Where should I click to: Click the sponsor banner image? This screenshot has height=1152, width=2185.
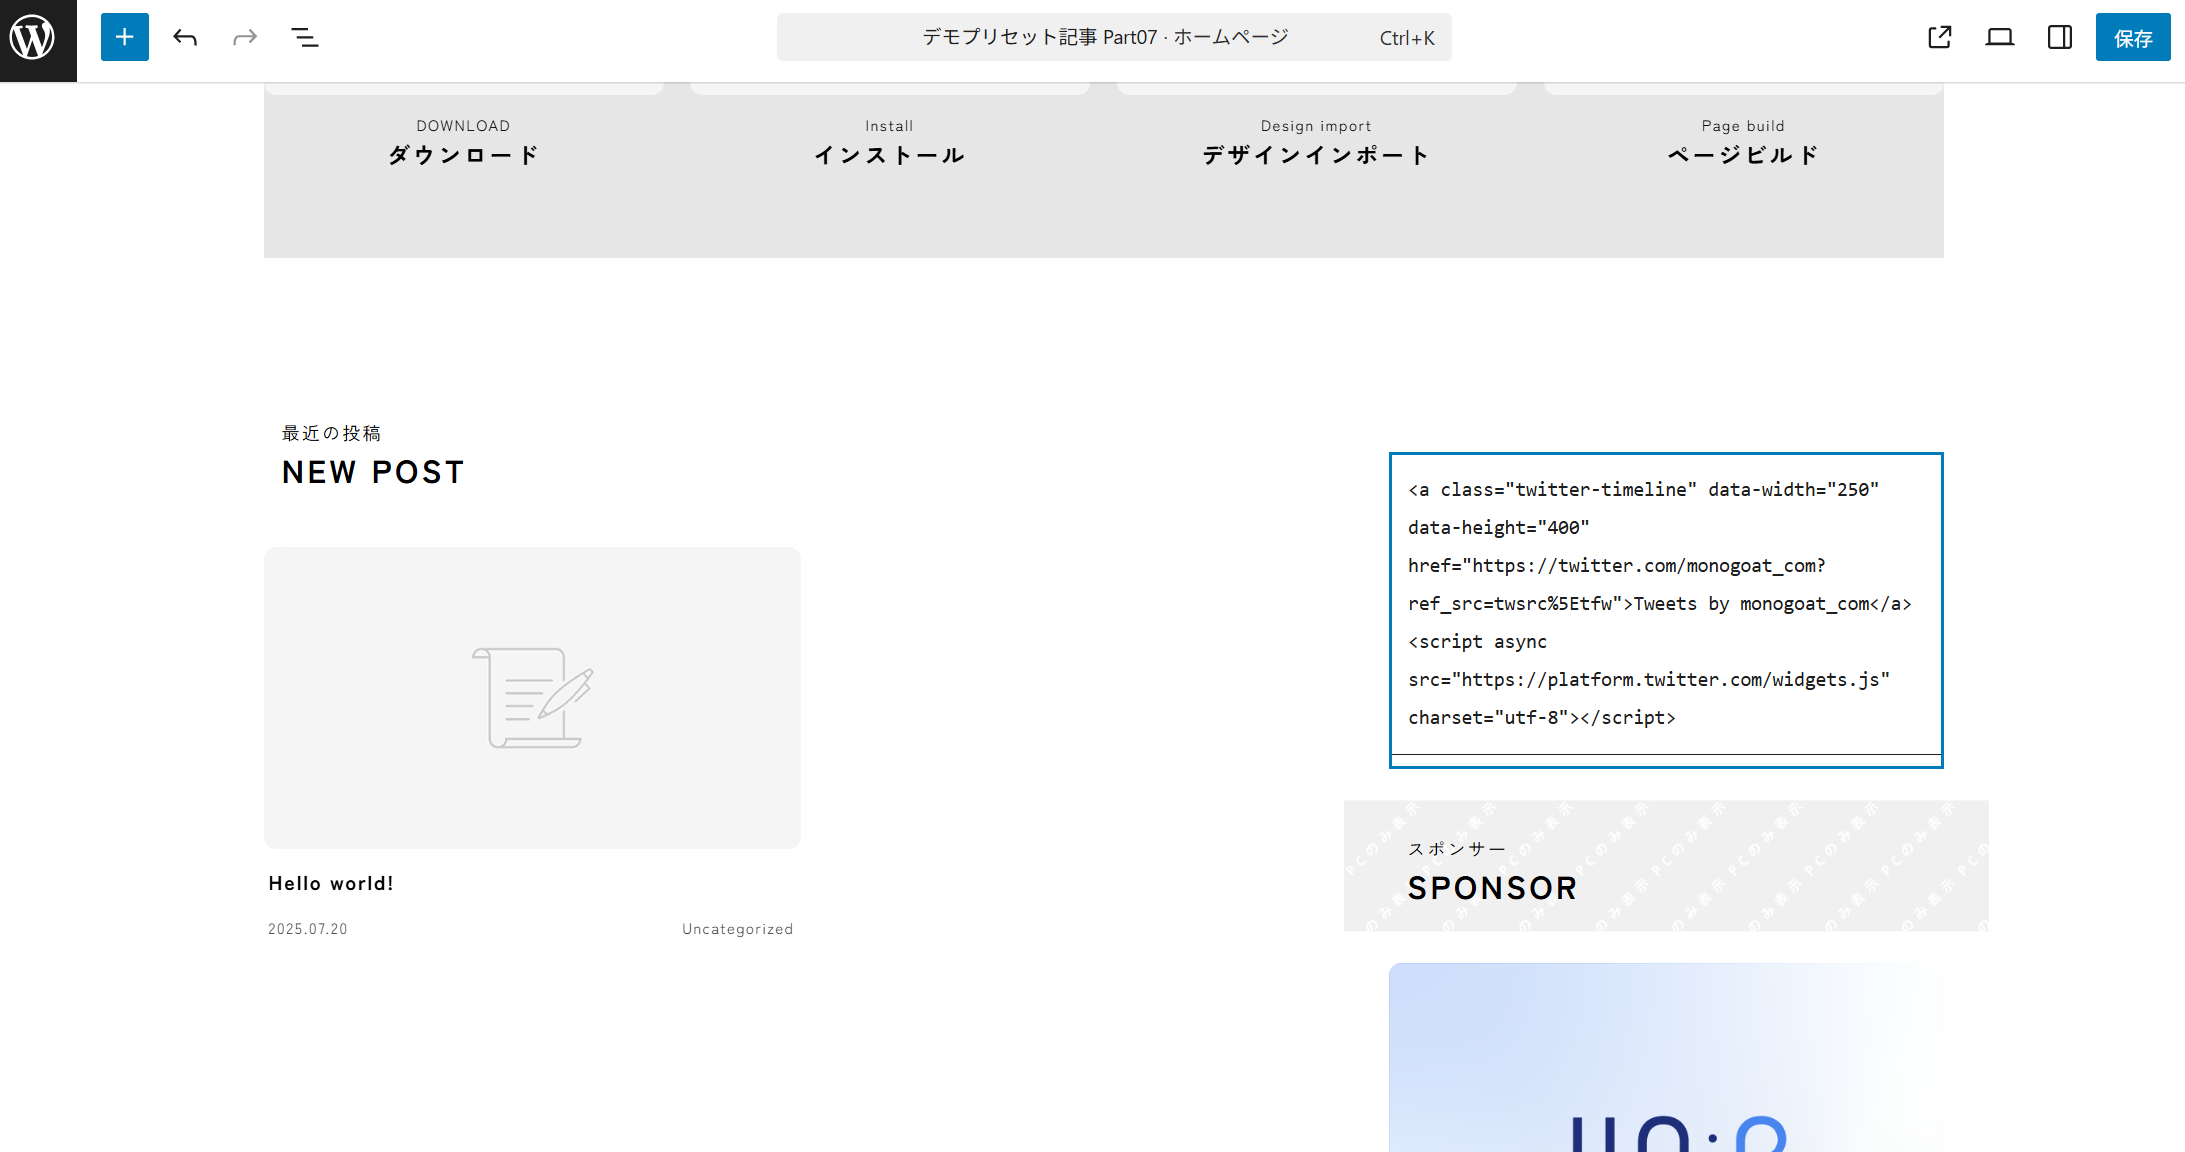click(1666, 1058)
